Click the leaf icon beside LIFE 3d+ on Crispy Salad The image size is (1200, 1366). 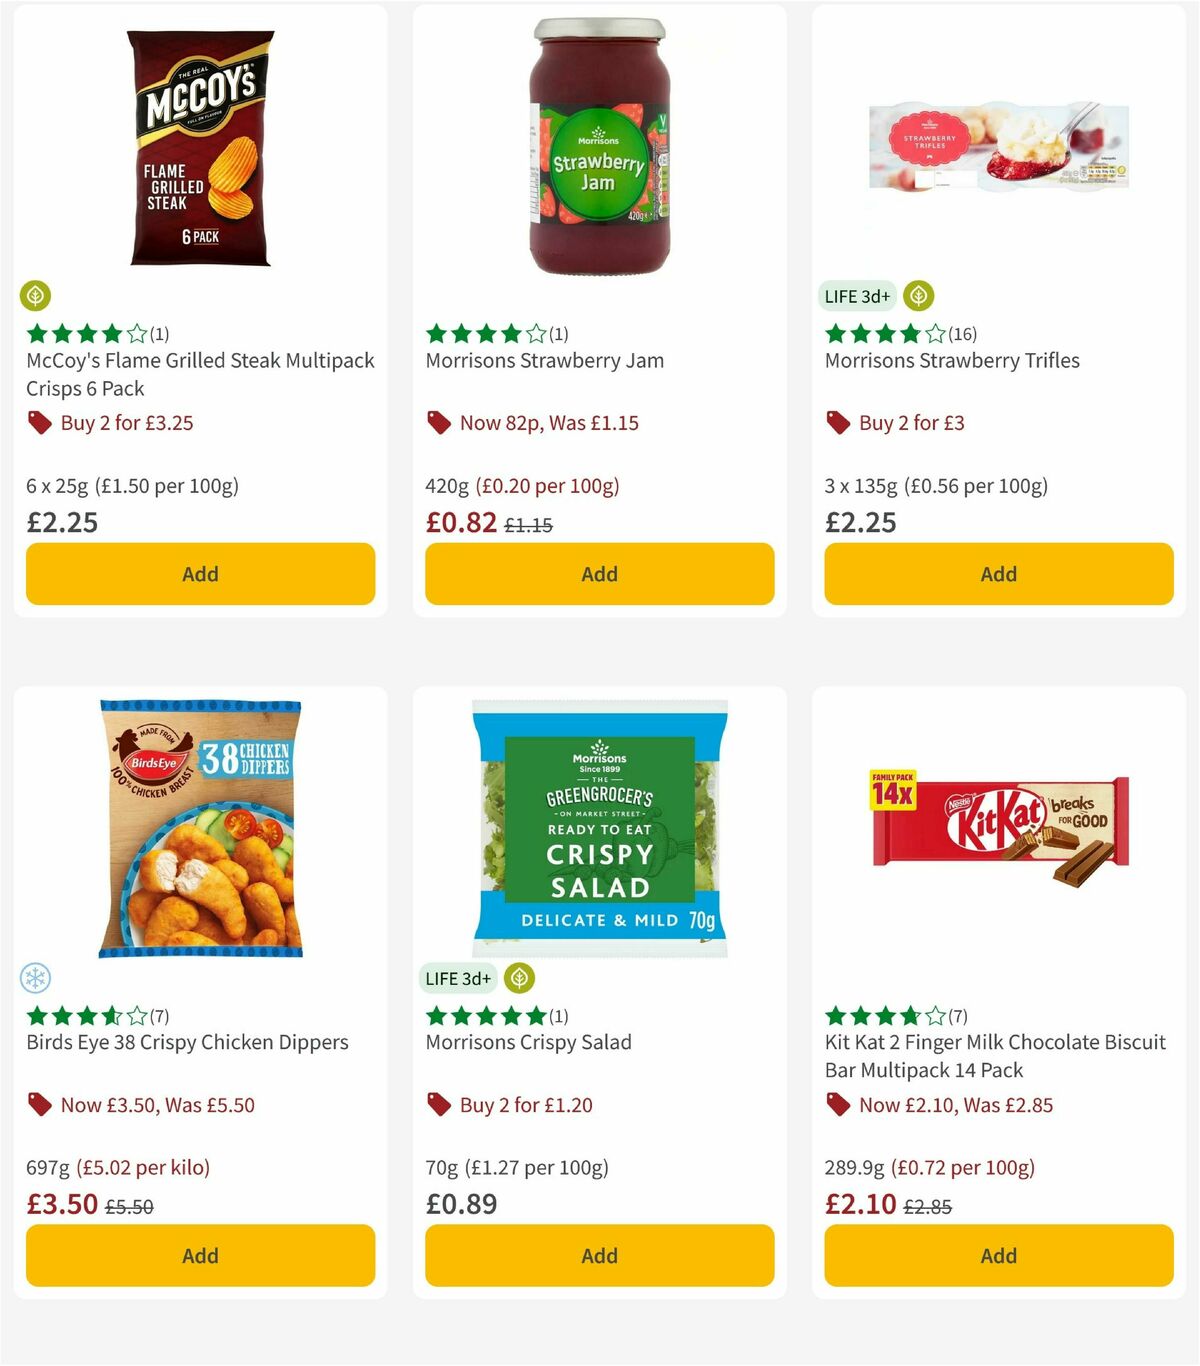517,978
